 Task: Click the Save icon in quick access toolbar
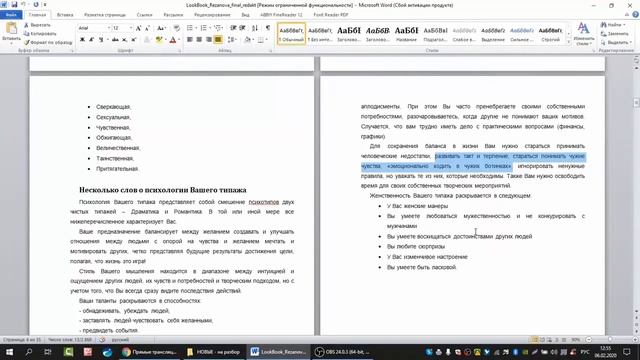click(14, 4)
